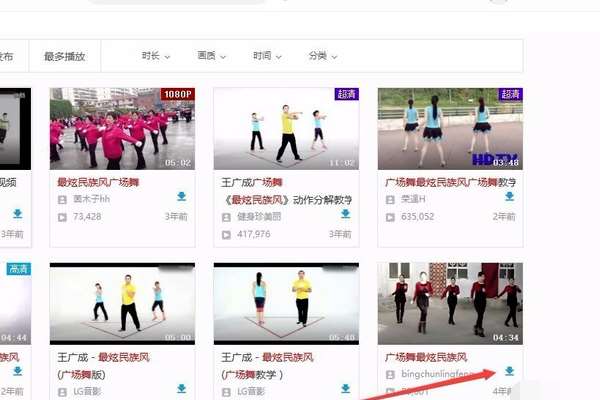Click the 635,052 play count
This screenshot has width=600, height=400.
417,217
